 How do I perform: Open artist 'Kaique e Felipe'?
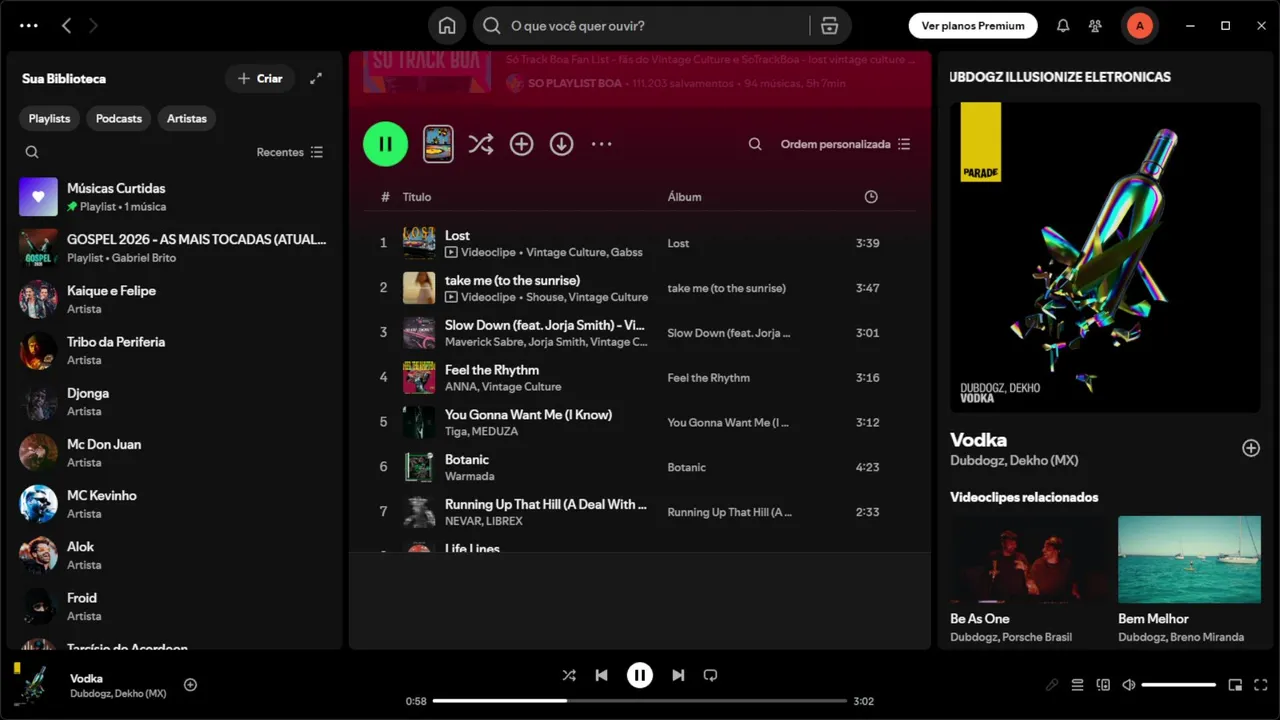pos(175,299)
